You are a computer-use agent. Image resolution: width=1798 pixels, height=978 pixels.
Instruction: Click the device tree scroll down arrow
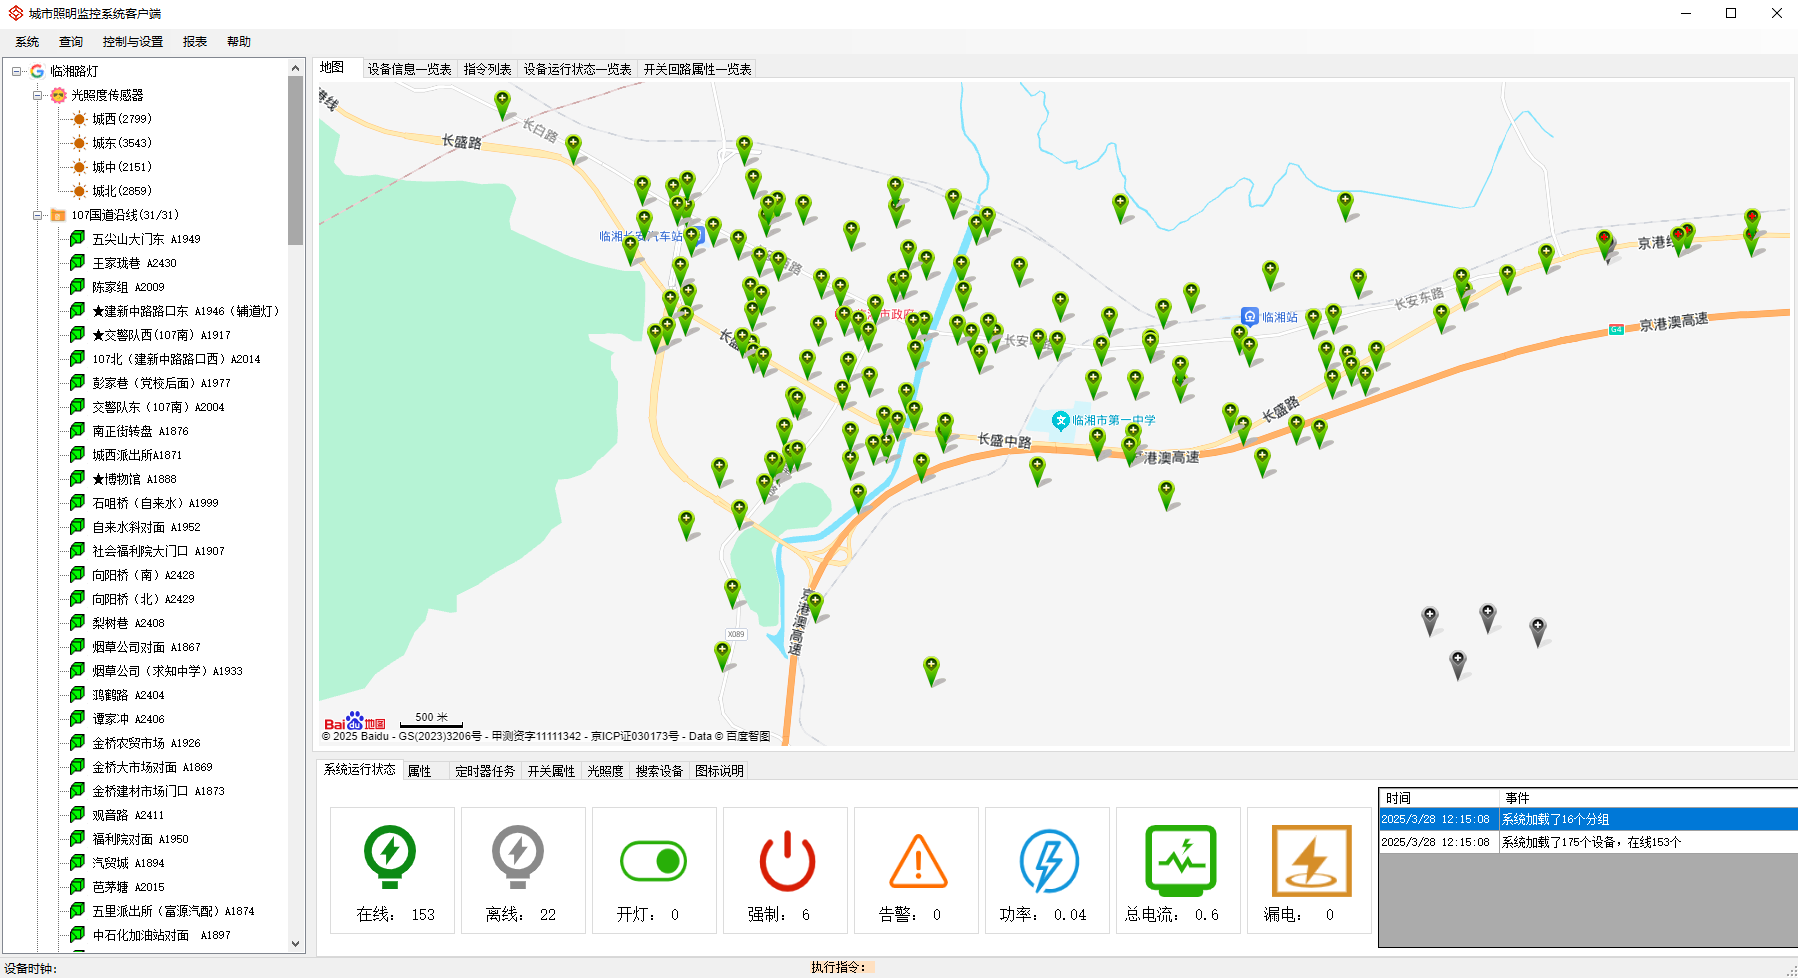(295, 943)
